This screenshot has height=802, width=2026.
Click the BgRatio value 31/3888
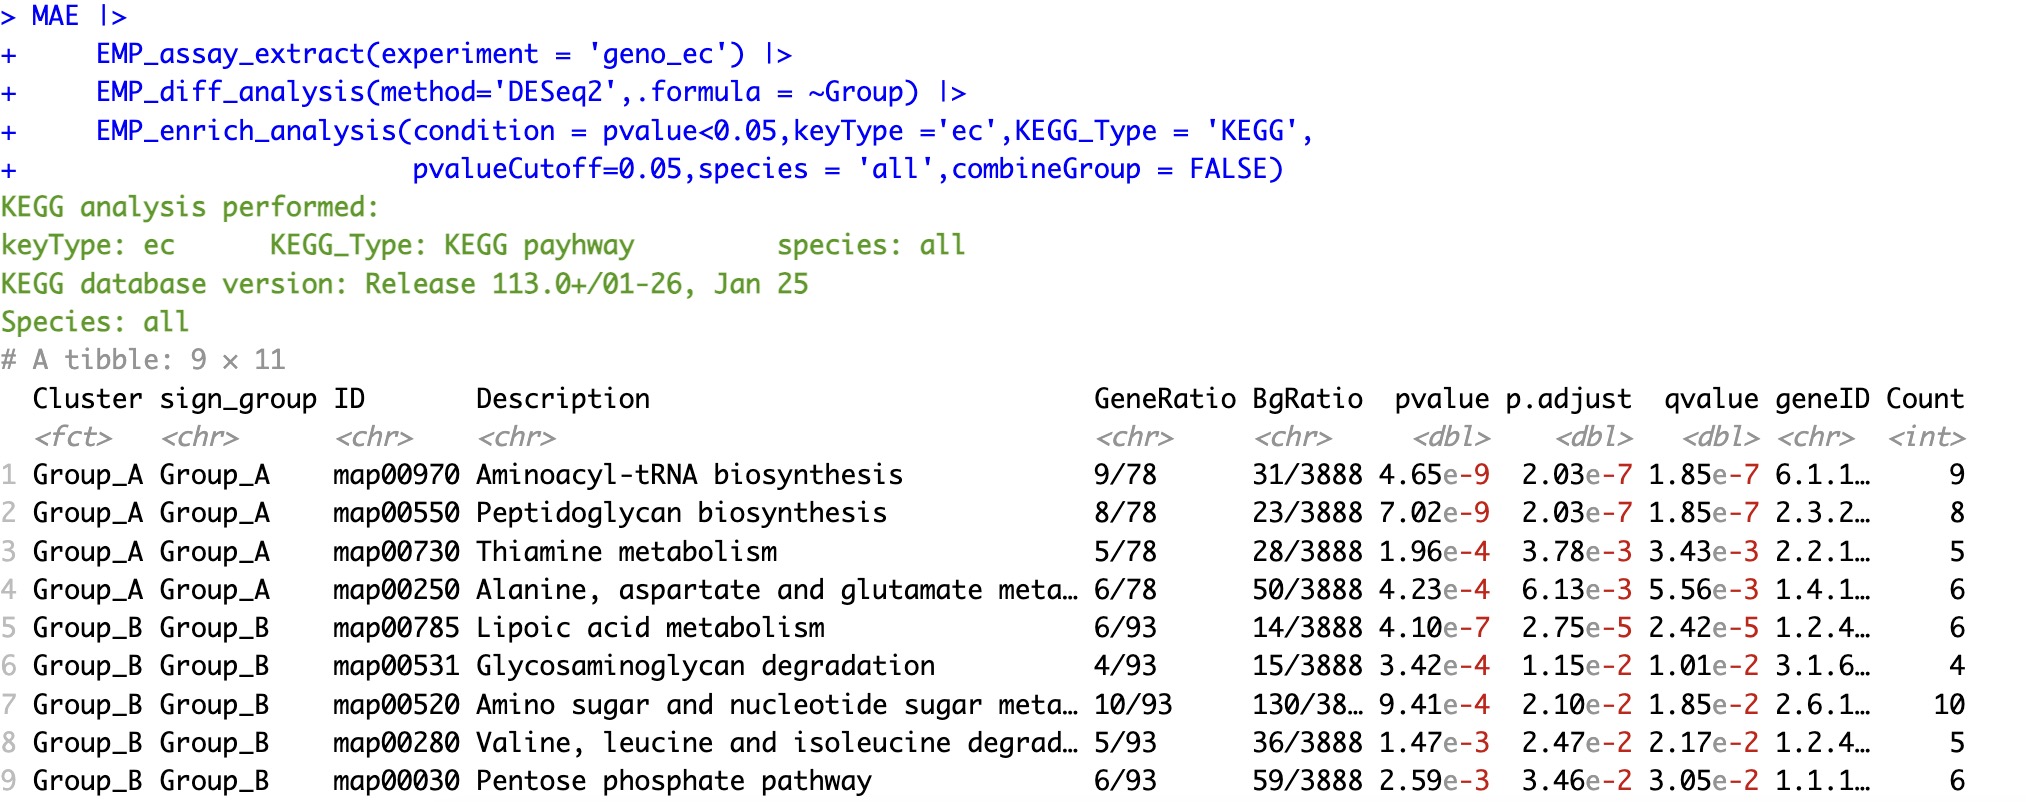click(x=1306, y=475)
